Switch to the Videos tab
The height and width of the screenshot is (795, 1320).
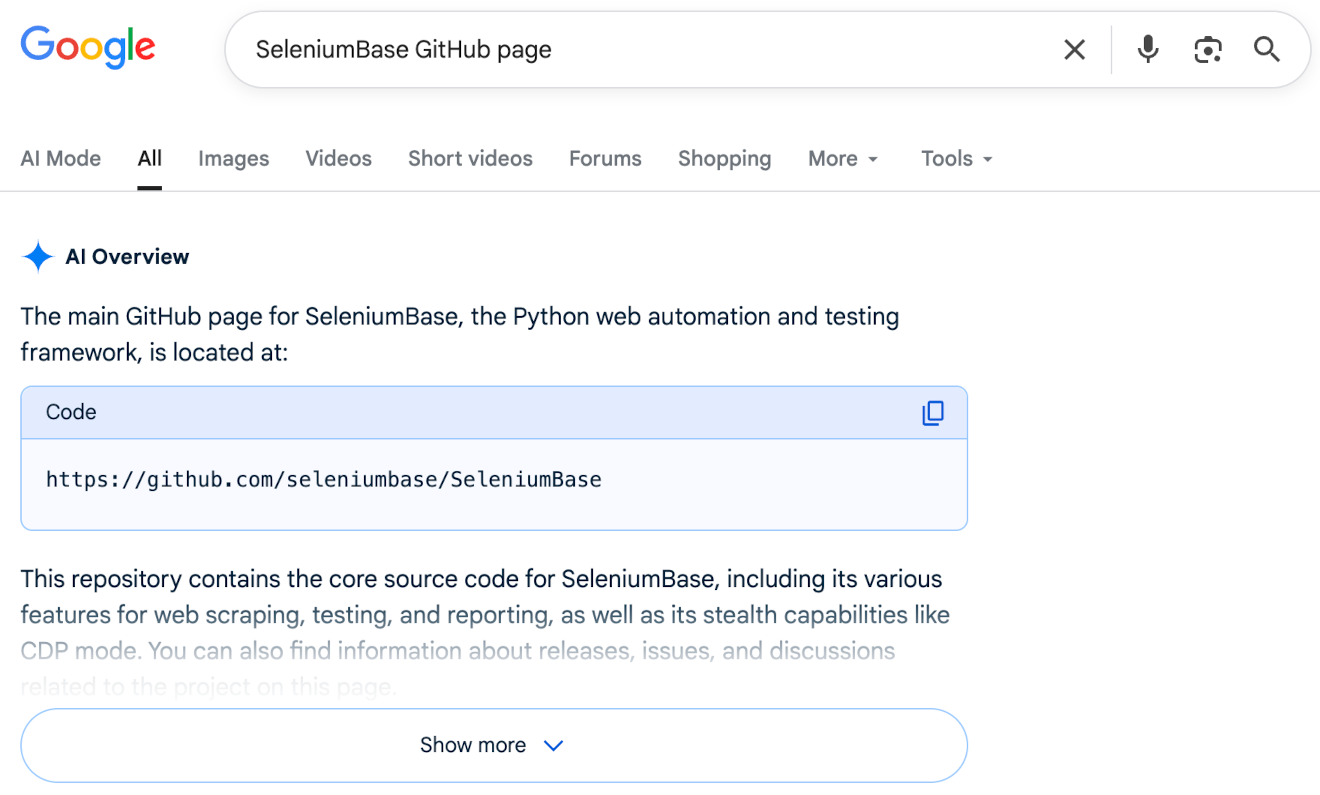pos(338,158)
